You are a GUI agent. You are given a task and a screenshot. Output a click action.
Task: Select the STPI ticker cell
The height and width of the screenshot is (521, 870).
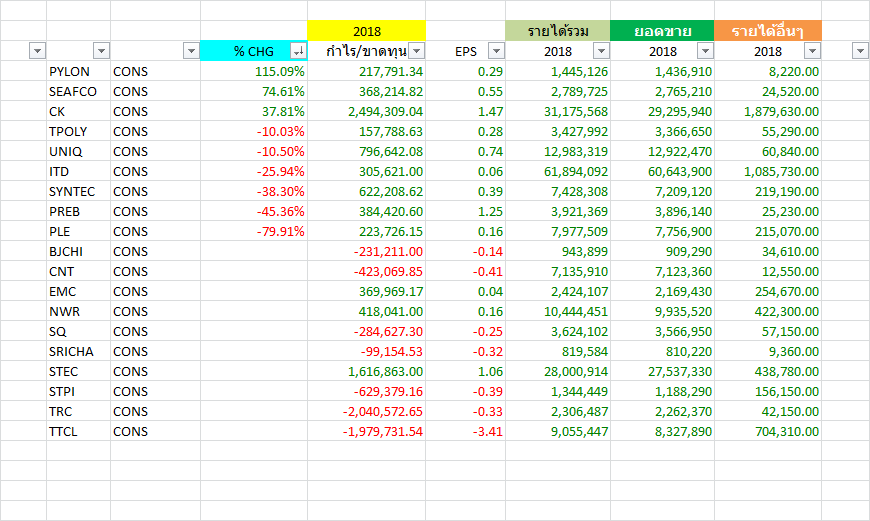[x=78, y=391]
